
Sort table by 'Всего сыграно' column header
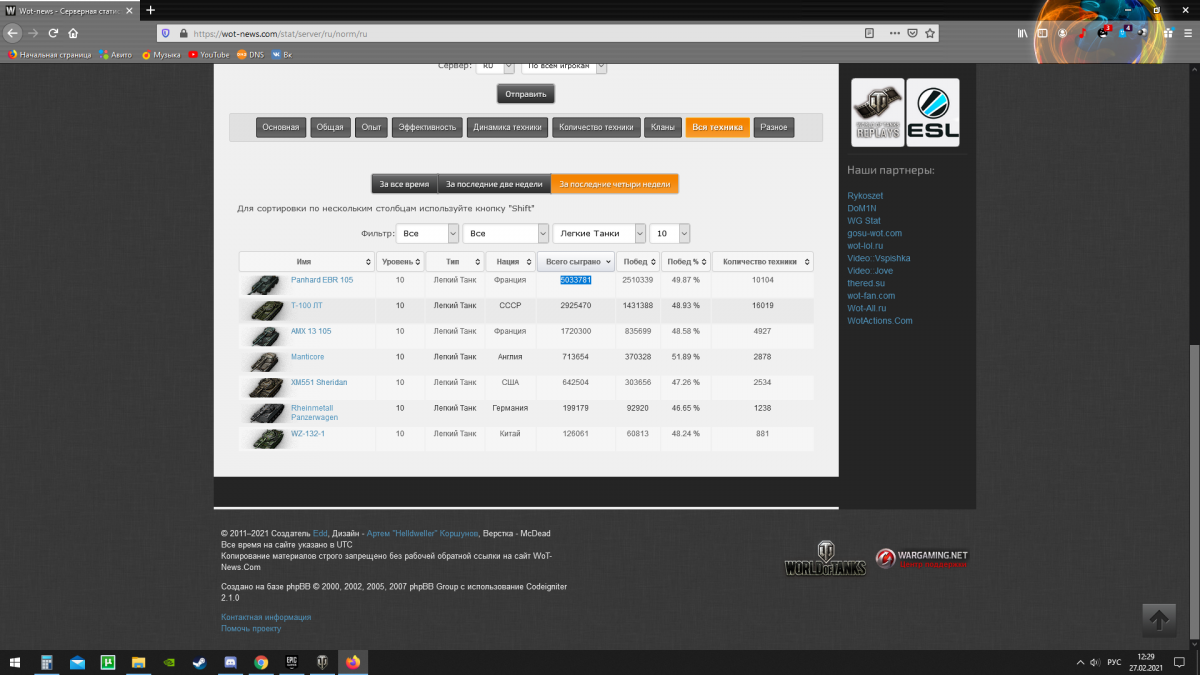[x=574, y=262]
